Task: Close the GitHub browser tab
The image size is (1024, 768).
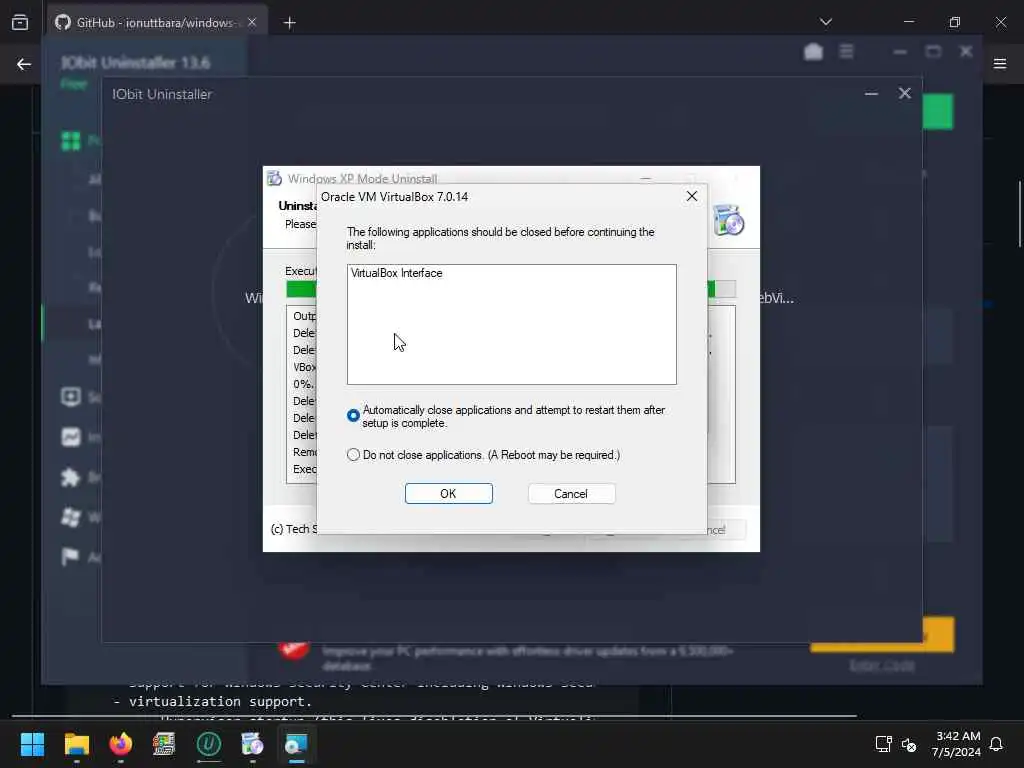Action: click(x=252, y=22)
